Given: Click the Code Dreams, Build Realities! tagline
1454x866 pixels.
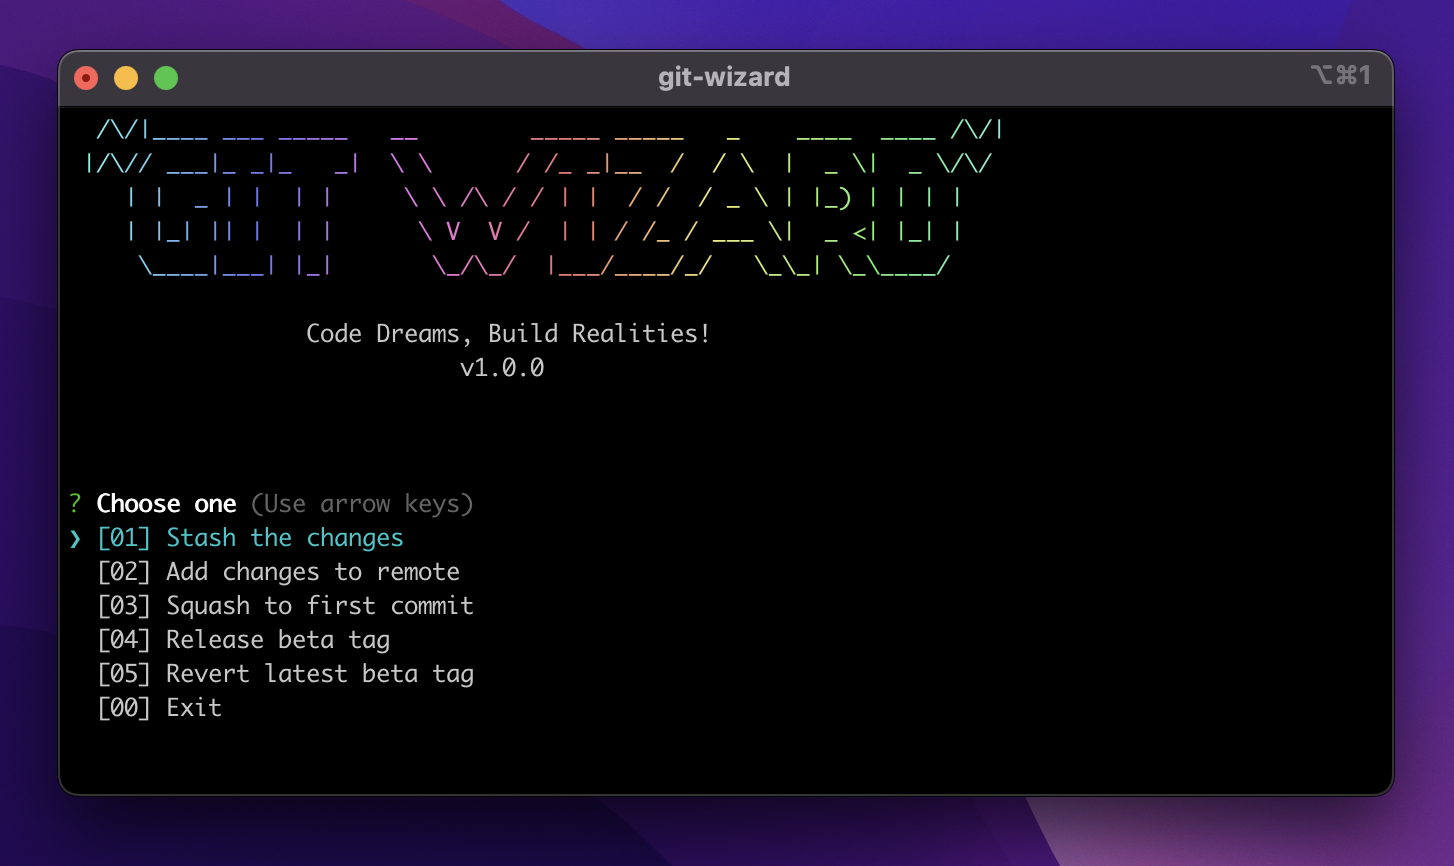Looking at the screenshot, I should (x=508, y=334).
